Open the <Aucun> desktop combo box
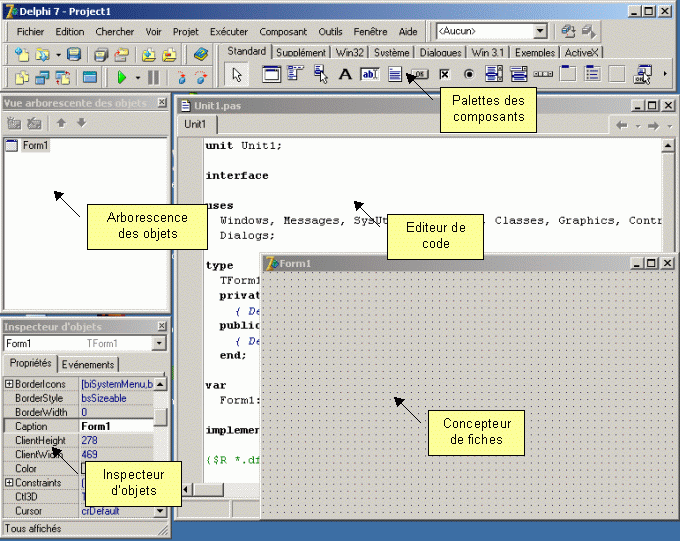The image size is (680, 541). pyautogui.click(x=491, y=31)
